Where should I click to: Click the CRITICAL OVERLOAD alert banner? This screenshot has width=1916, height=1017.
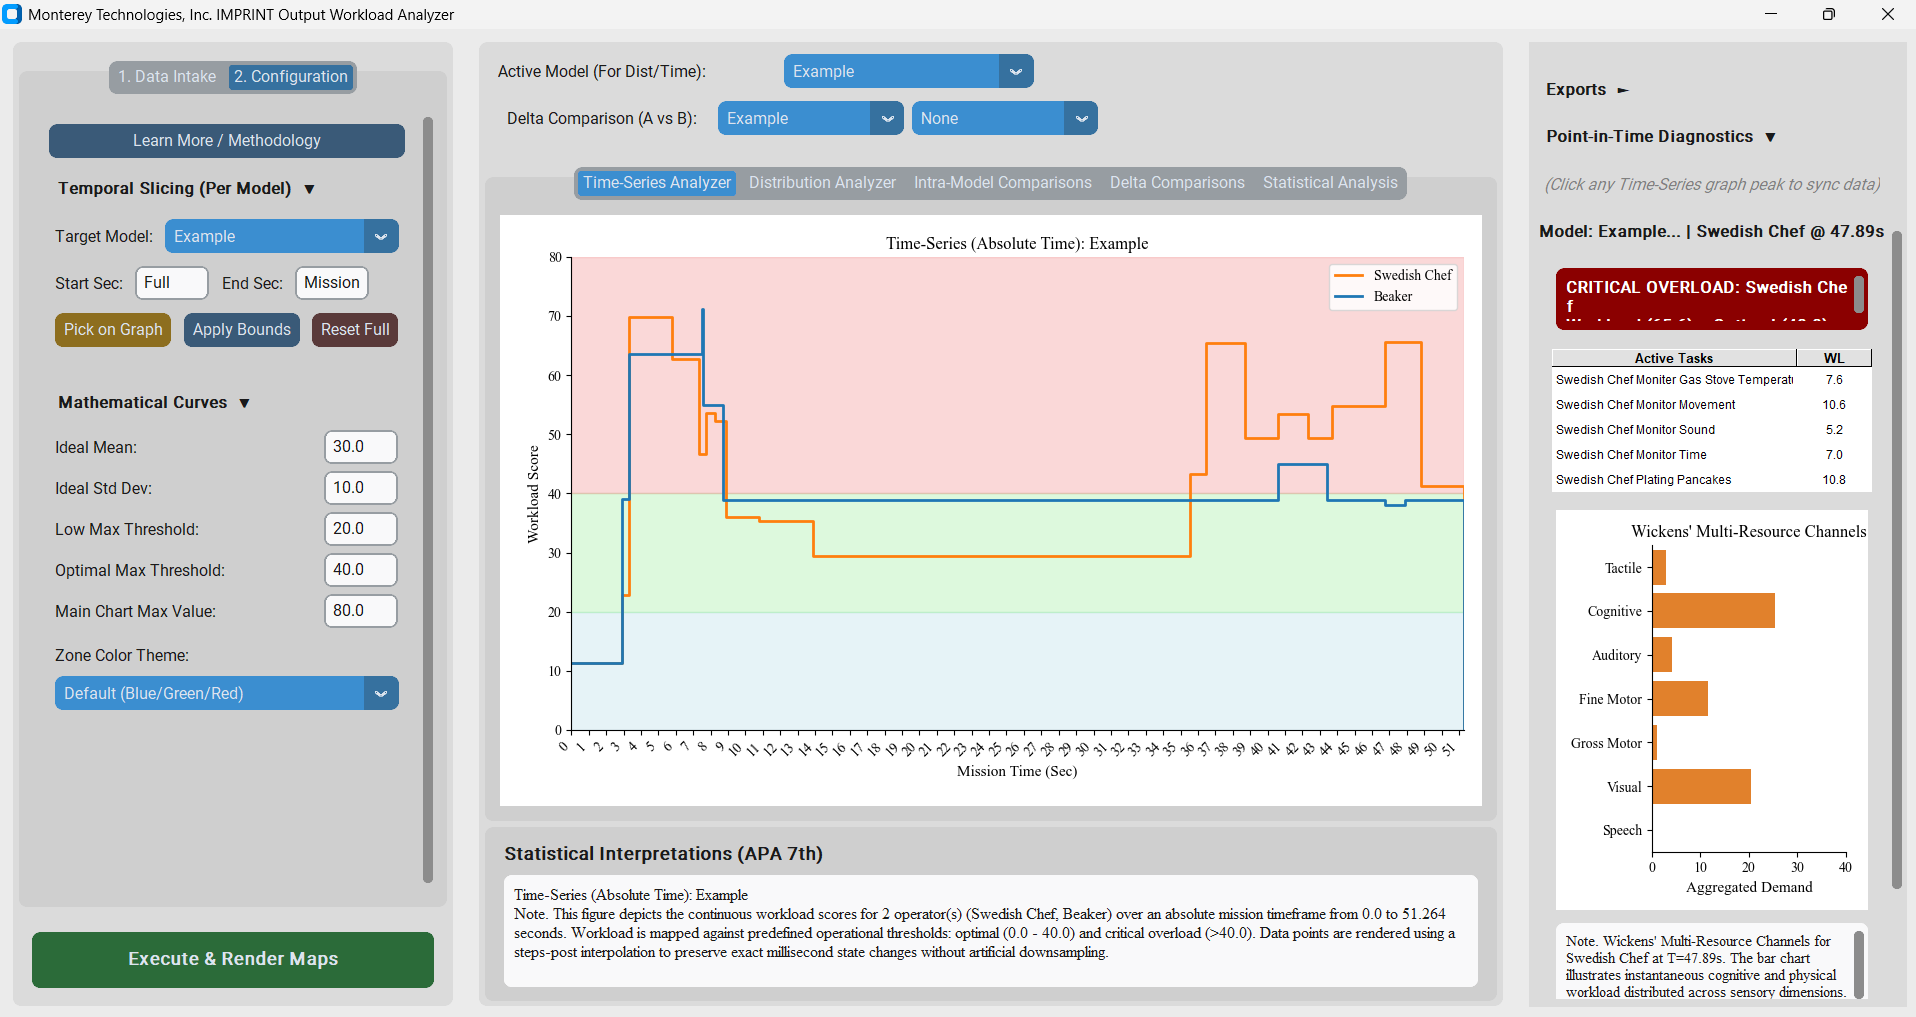point(1711,299)
